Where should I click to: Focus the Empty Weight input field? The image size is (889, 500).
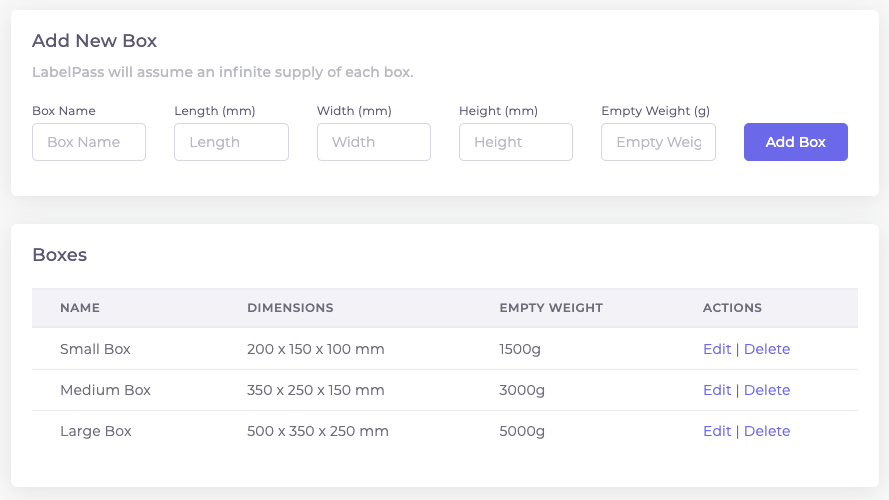click(x=658, y=142)
